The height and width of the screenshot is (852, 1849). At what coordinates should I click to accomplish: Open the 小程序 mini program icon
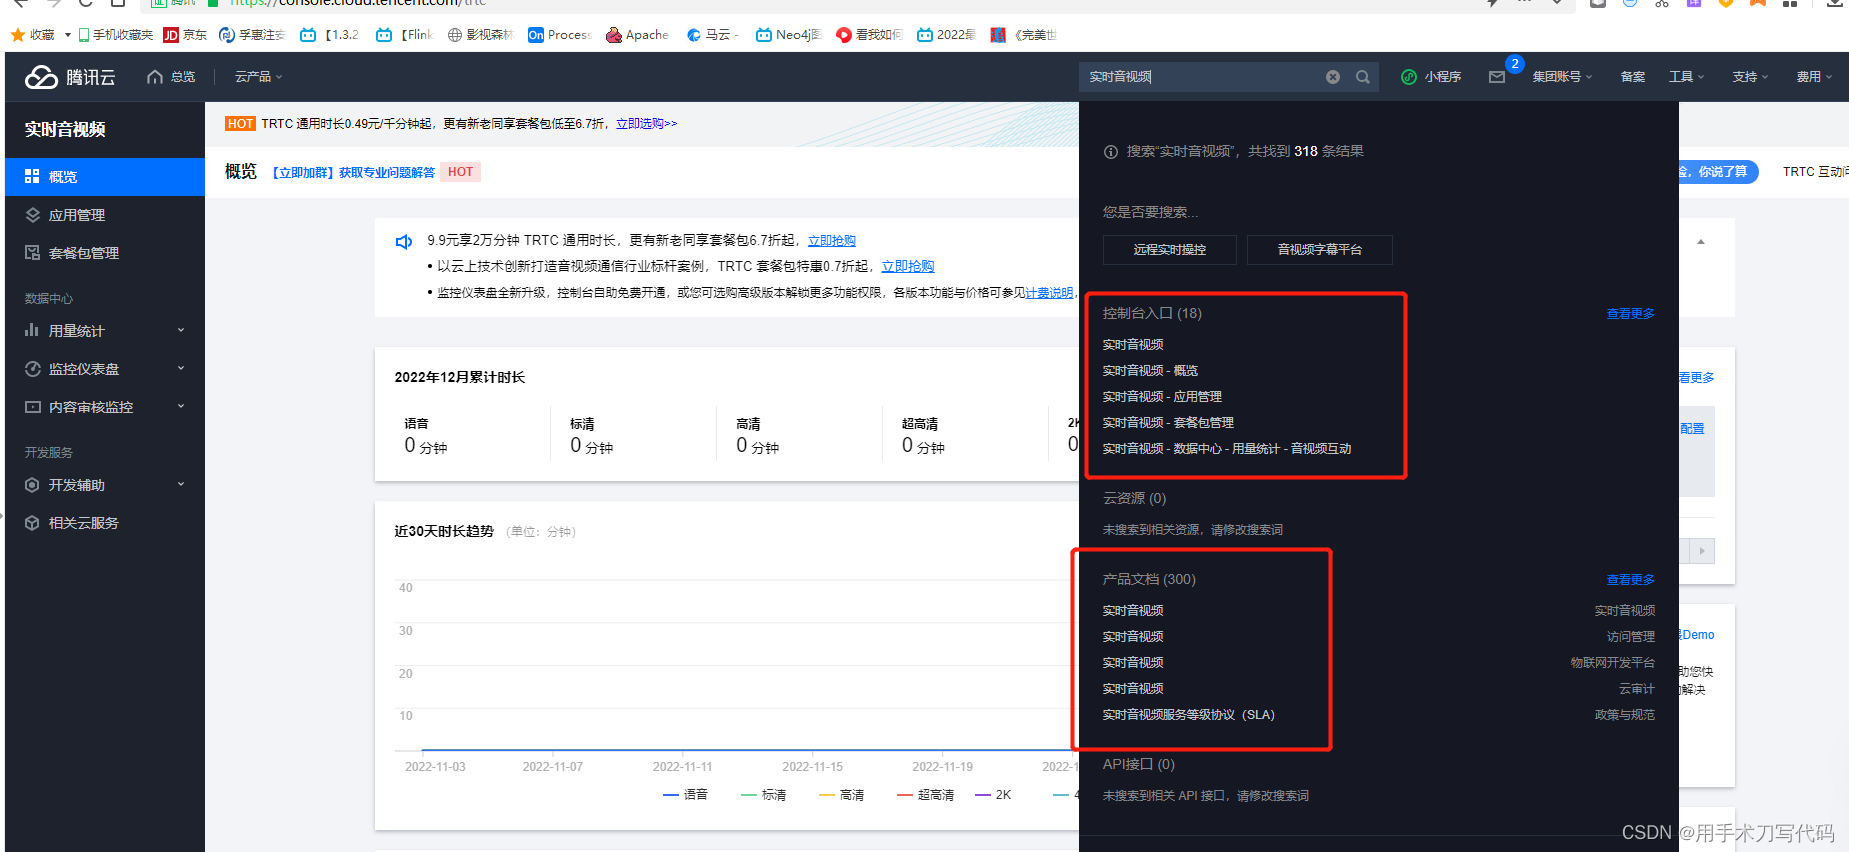pos(1408,77)
